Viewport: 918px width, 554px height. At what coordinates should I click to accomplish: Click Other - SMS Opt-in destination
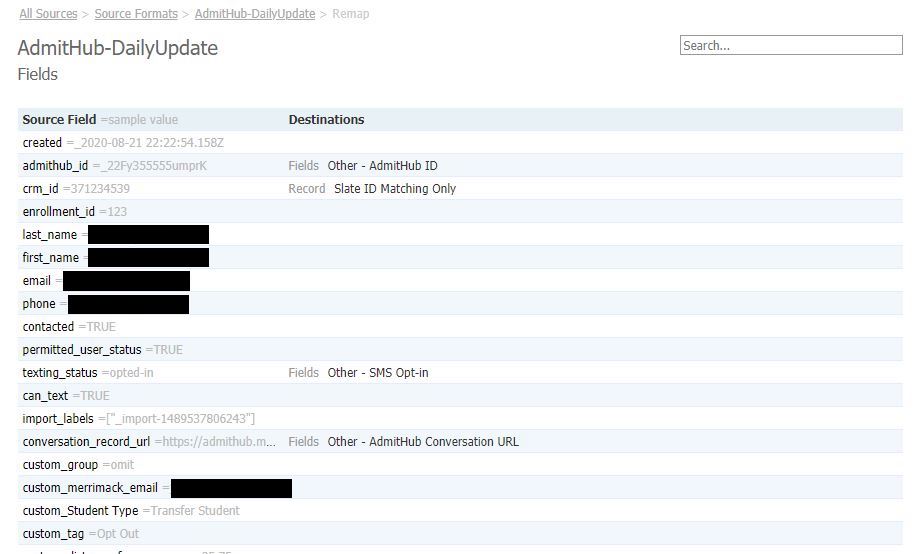pyautogui.click(x=378, y=372)
